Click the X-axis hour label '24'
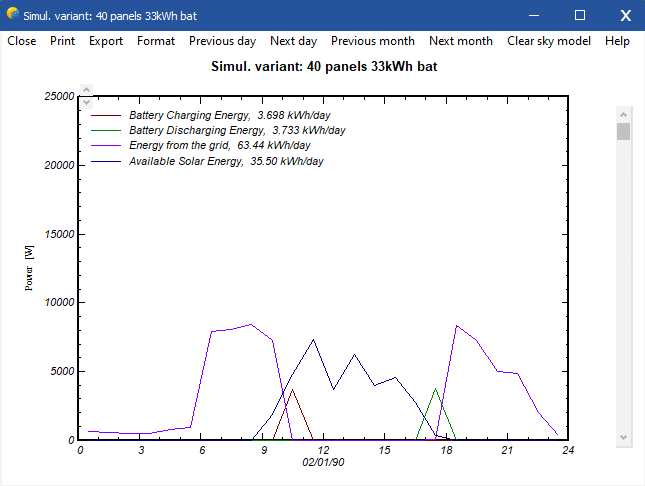The image size is (645, 486). [x=568, y=450]
